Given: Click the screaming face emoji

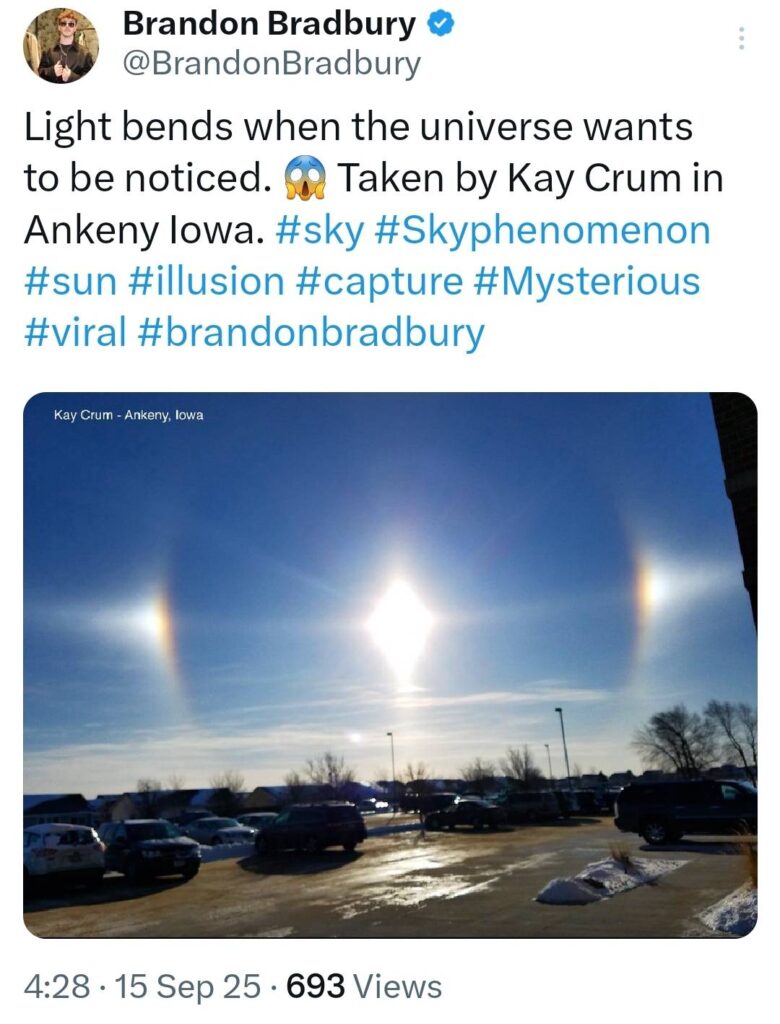Looking at the screenshot, I should point(305,178).
